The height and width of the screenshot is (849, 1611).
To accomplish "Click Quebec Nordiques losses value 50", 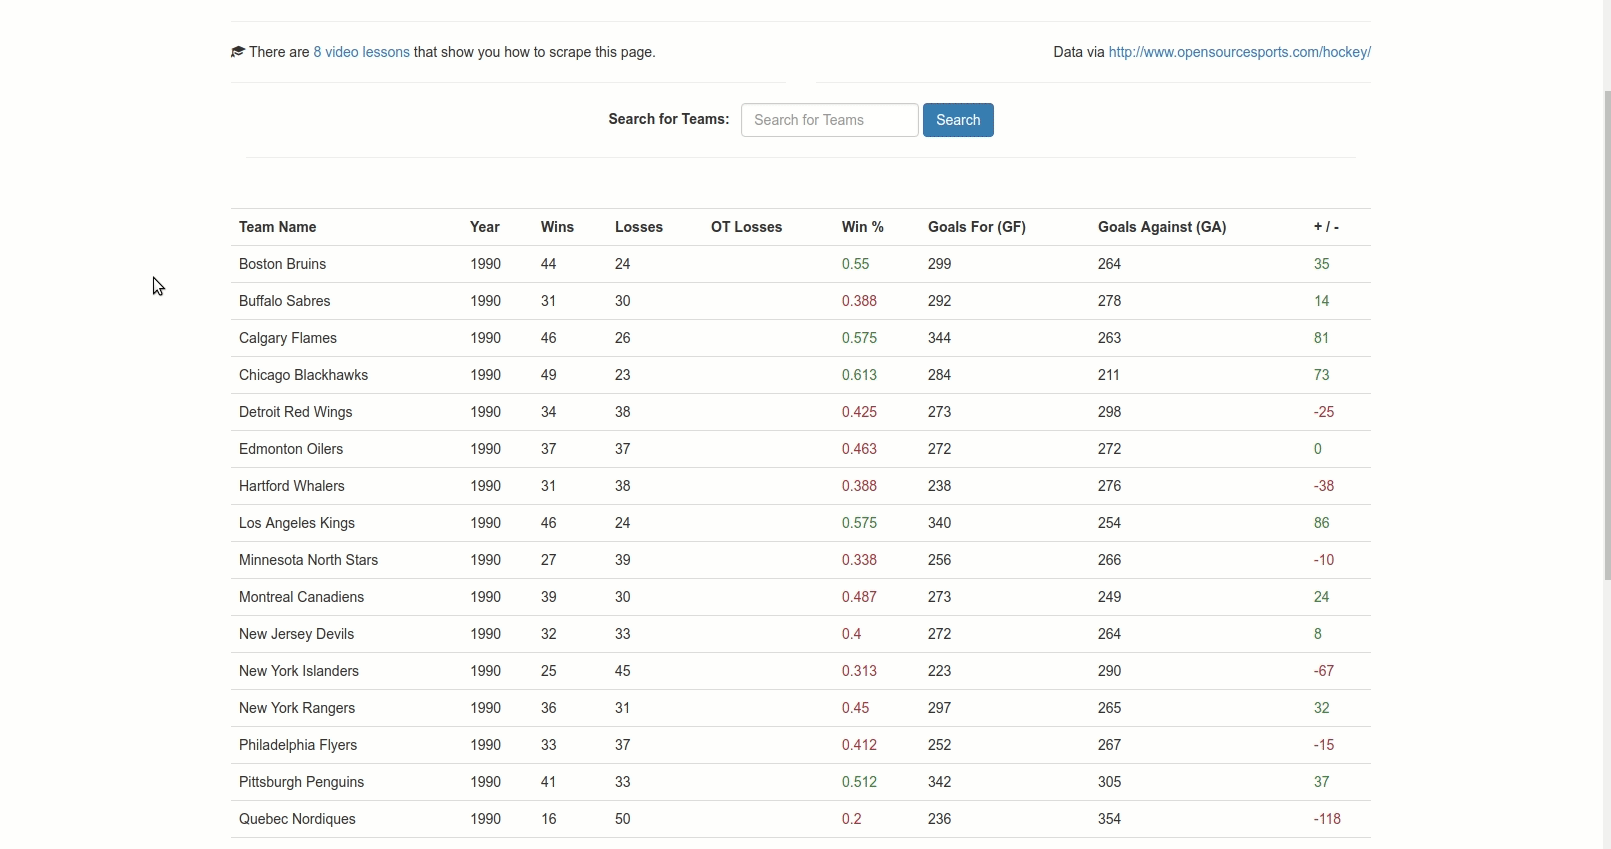I will pos(623,819).
